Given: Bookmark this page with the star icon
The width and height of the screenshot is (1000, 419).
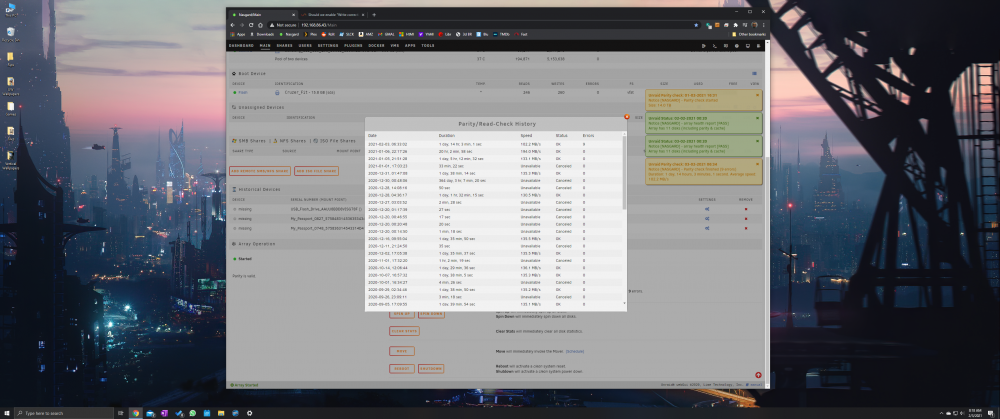Looking at the screenshot, I should point(696,25).
